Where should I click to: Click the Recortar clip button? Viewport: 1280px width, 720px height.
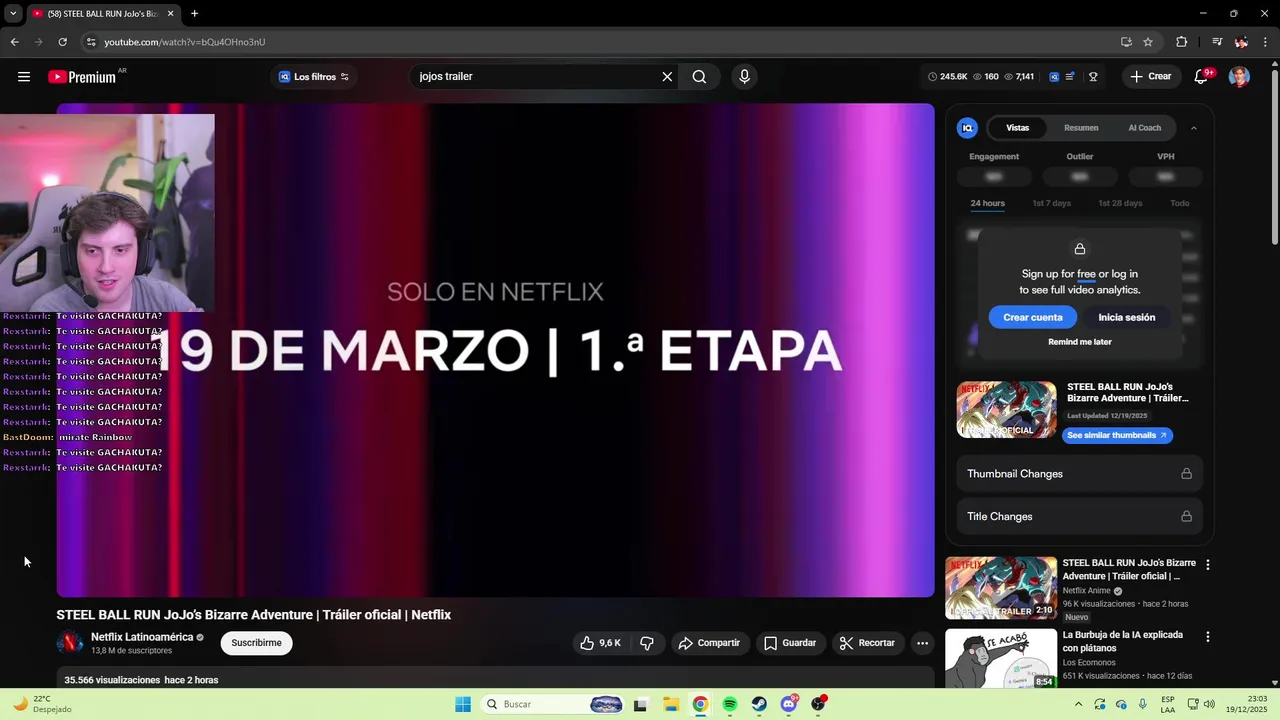[867, 643]
